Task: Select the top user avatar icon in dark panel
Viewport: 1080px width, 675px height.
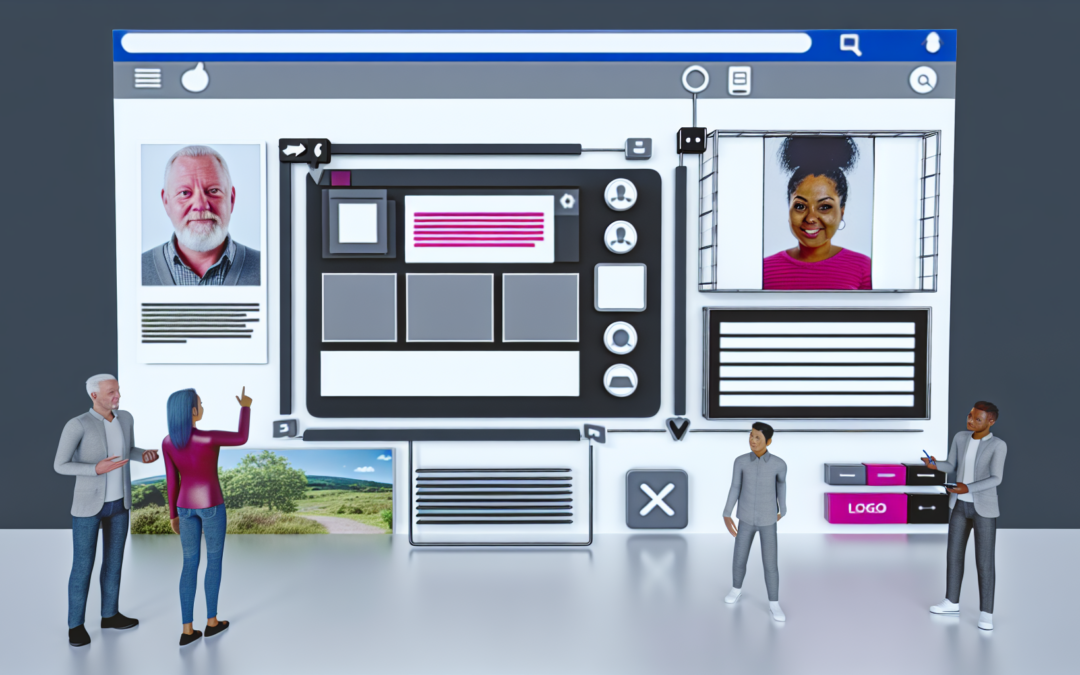Action: point(621,194)
